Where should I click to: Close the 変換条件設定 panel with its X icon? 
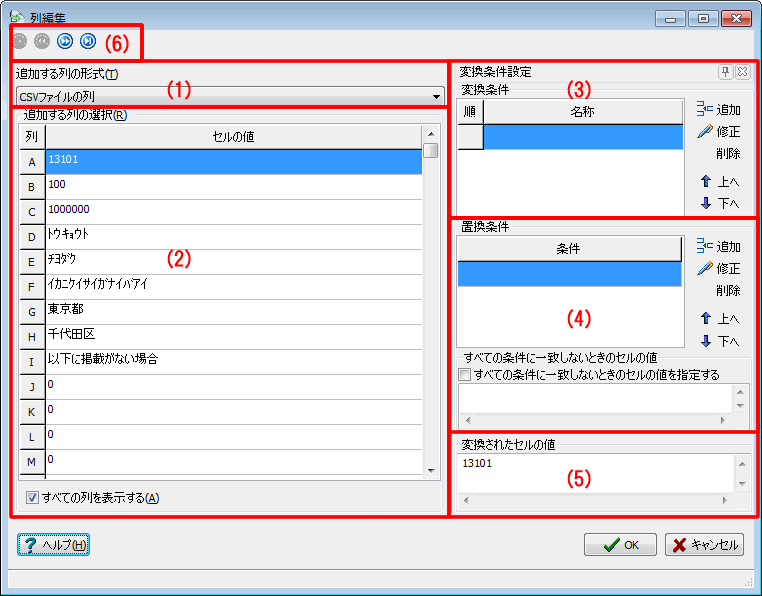[x=742, y=72]
